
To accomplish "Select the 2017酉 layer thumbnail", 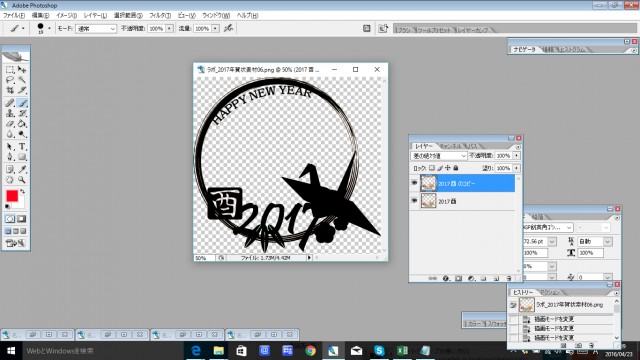I will tap(429, 201).
